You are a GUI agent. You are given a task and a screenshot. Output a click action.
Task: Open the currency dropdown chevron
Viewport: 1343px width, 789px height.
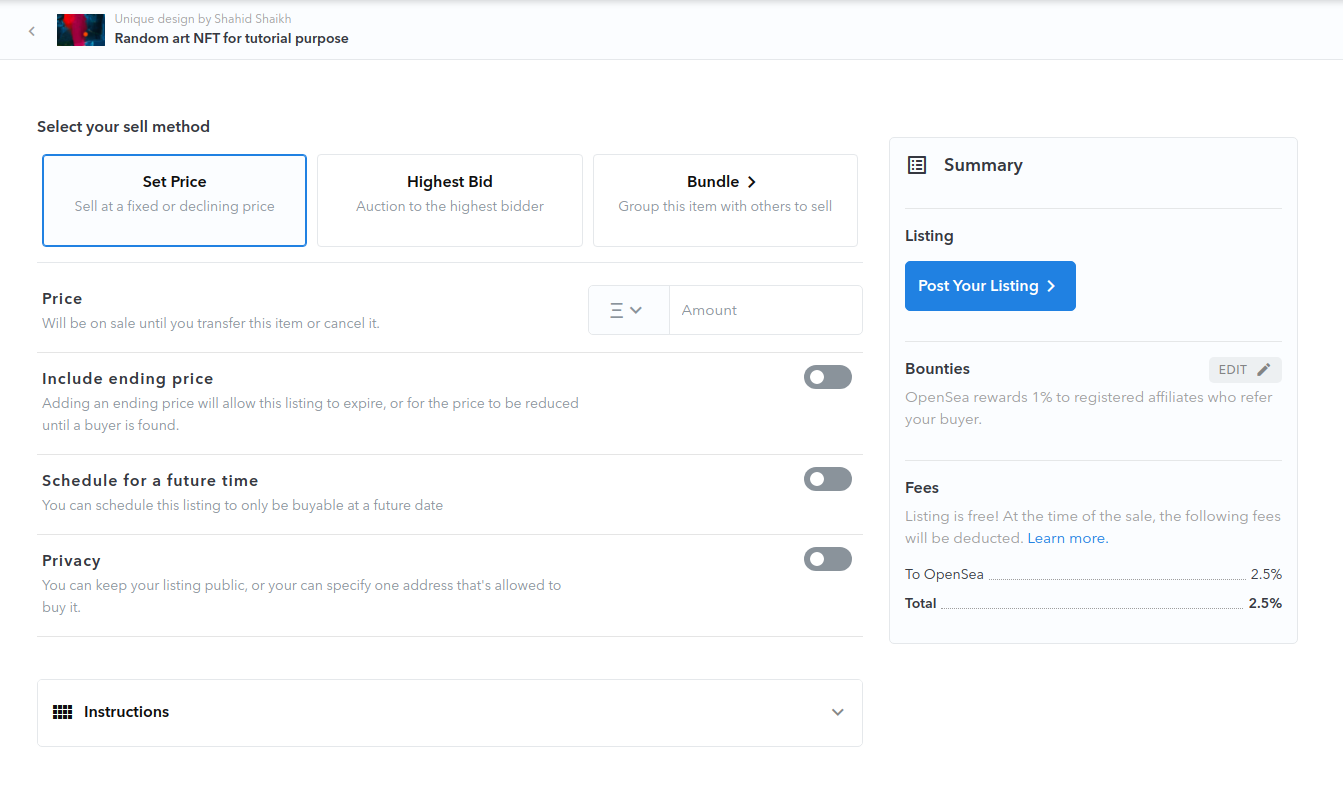click(636, 310)
